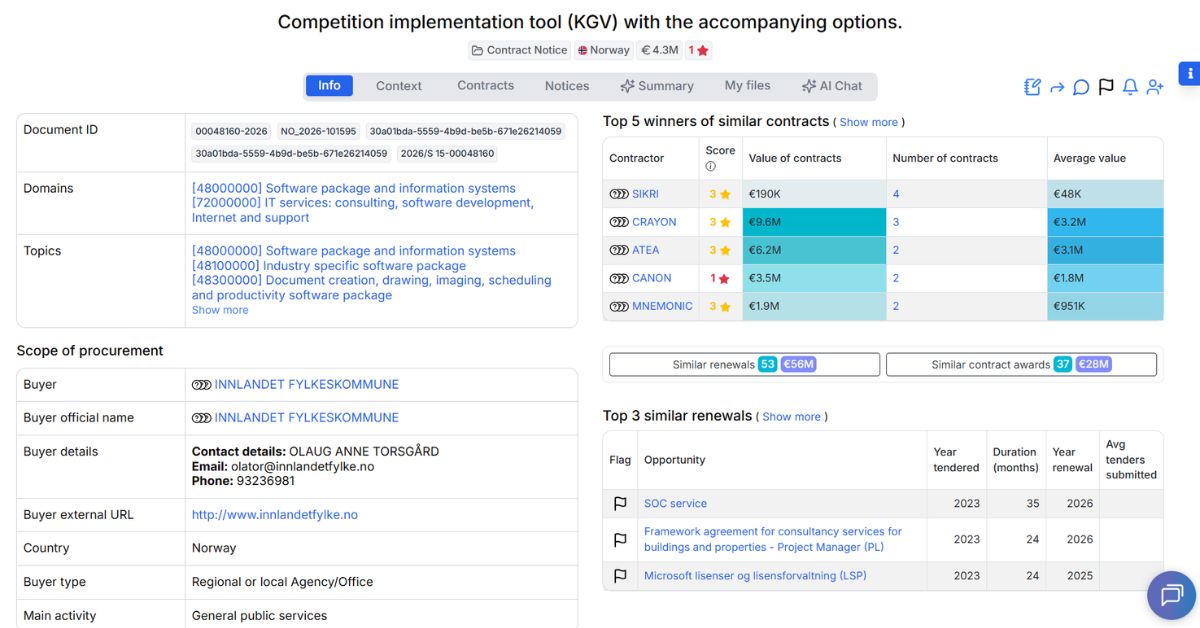Image resolution: width=1200 pixels, height=628 pixels.
Task: Open the floating chat widget at bottom right
Action: tap(1171, 596)
